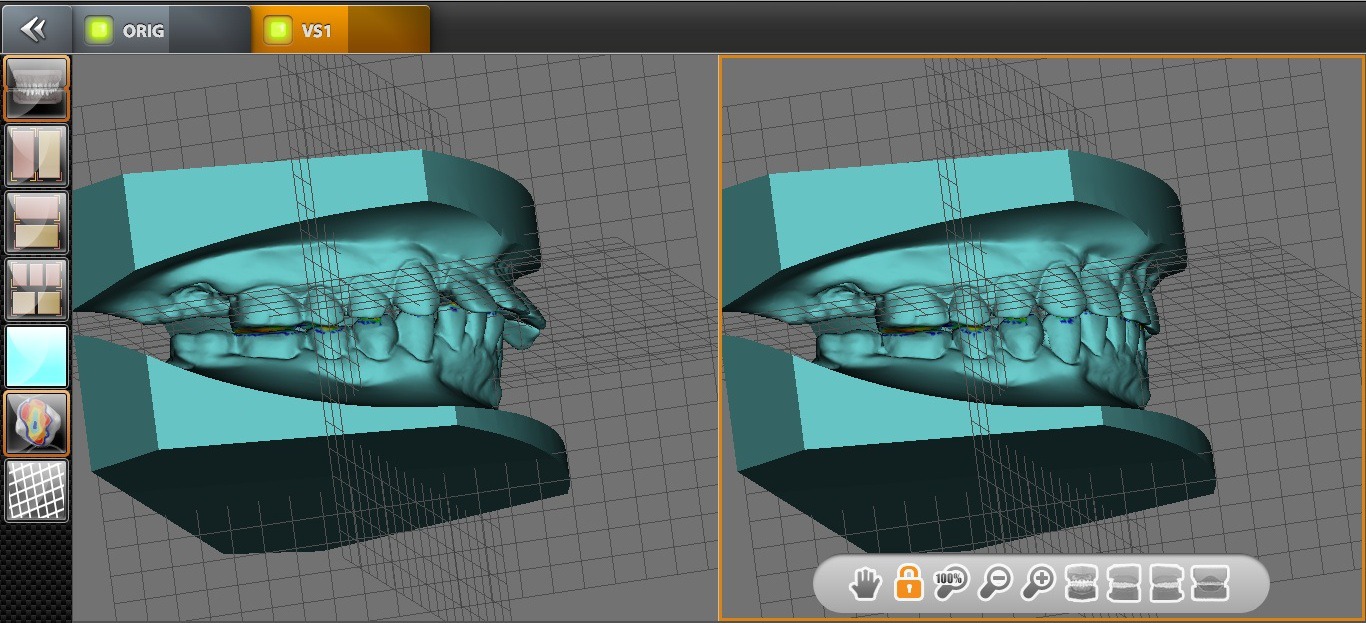The width and height of the screenshot is (1366, 623).
Task: Choose the fourth jaw view preset
Action: (x=1210, y=583)
